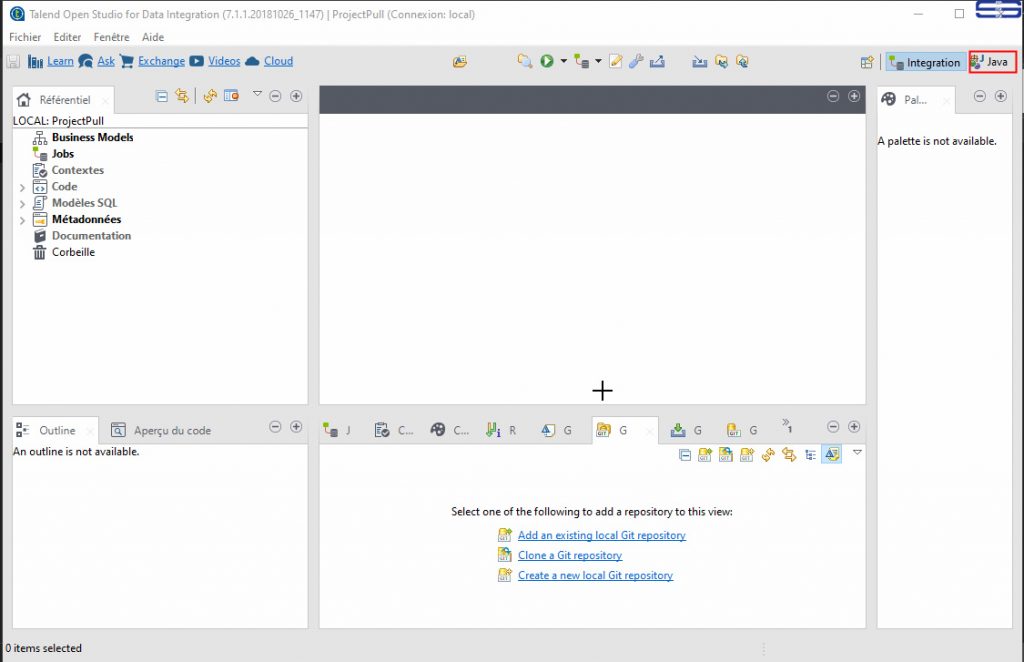This screenshot has width=1024, height=662.
Task: Click the job designer icon in main toolbar
Action: pos(581,61)
